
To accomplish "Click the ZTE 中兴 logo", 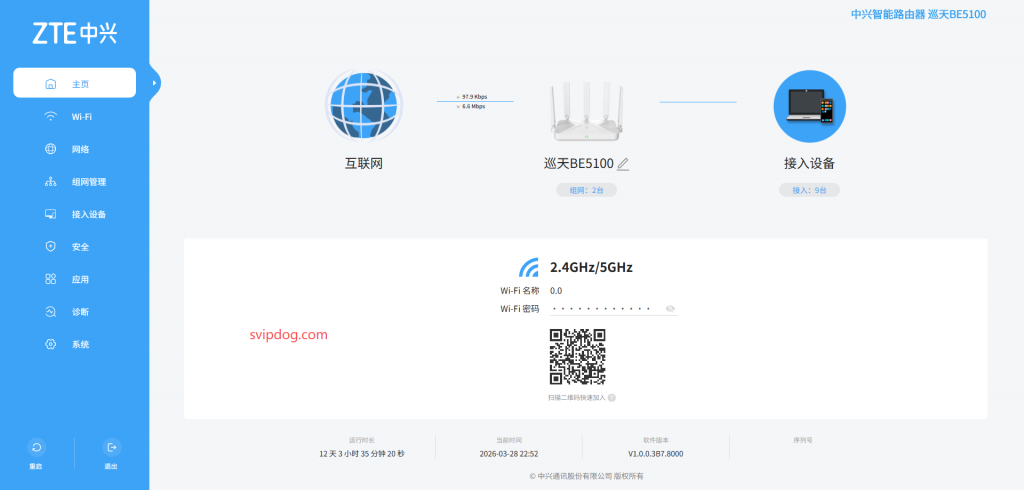I will click(x=74, y=33).
